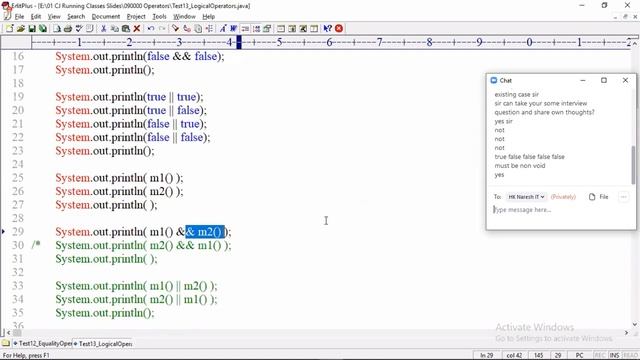Screen dimensions: 640x360
Task: Click the horizontal scroll left arrow
Action: click(9, 333)
